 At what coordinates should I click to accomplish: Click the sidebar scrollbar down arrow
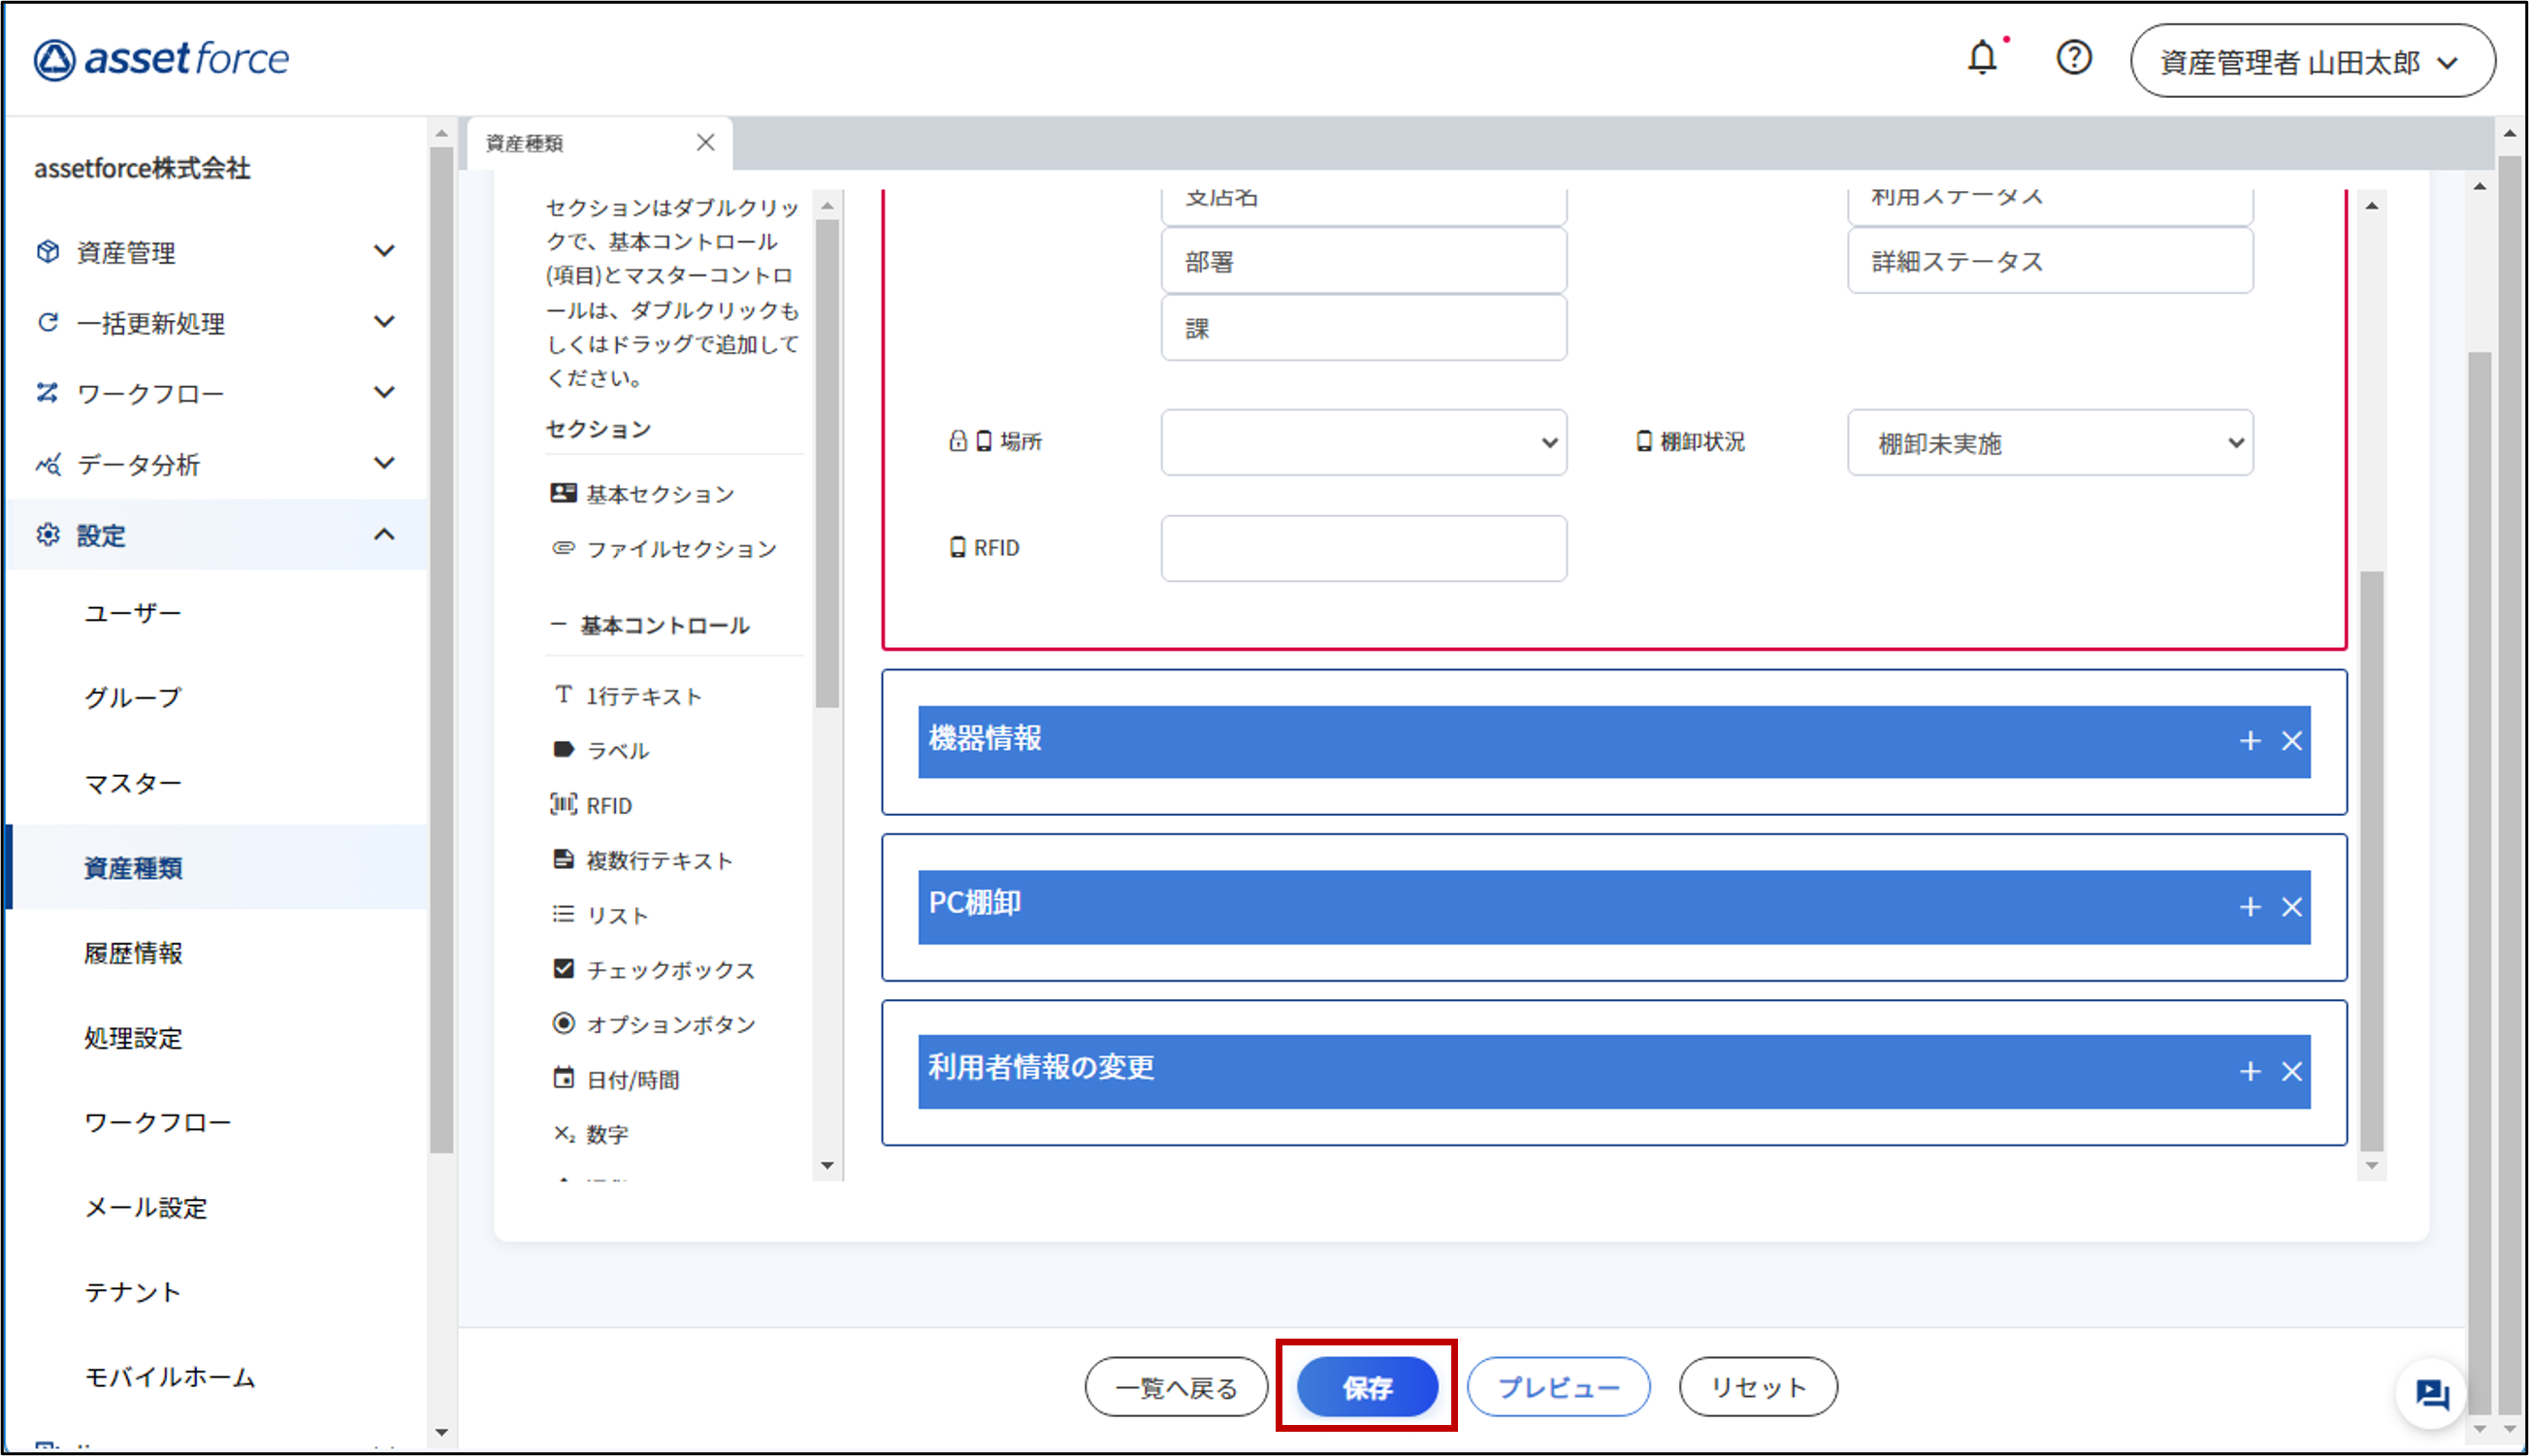[441, 1432]
